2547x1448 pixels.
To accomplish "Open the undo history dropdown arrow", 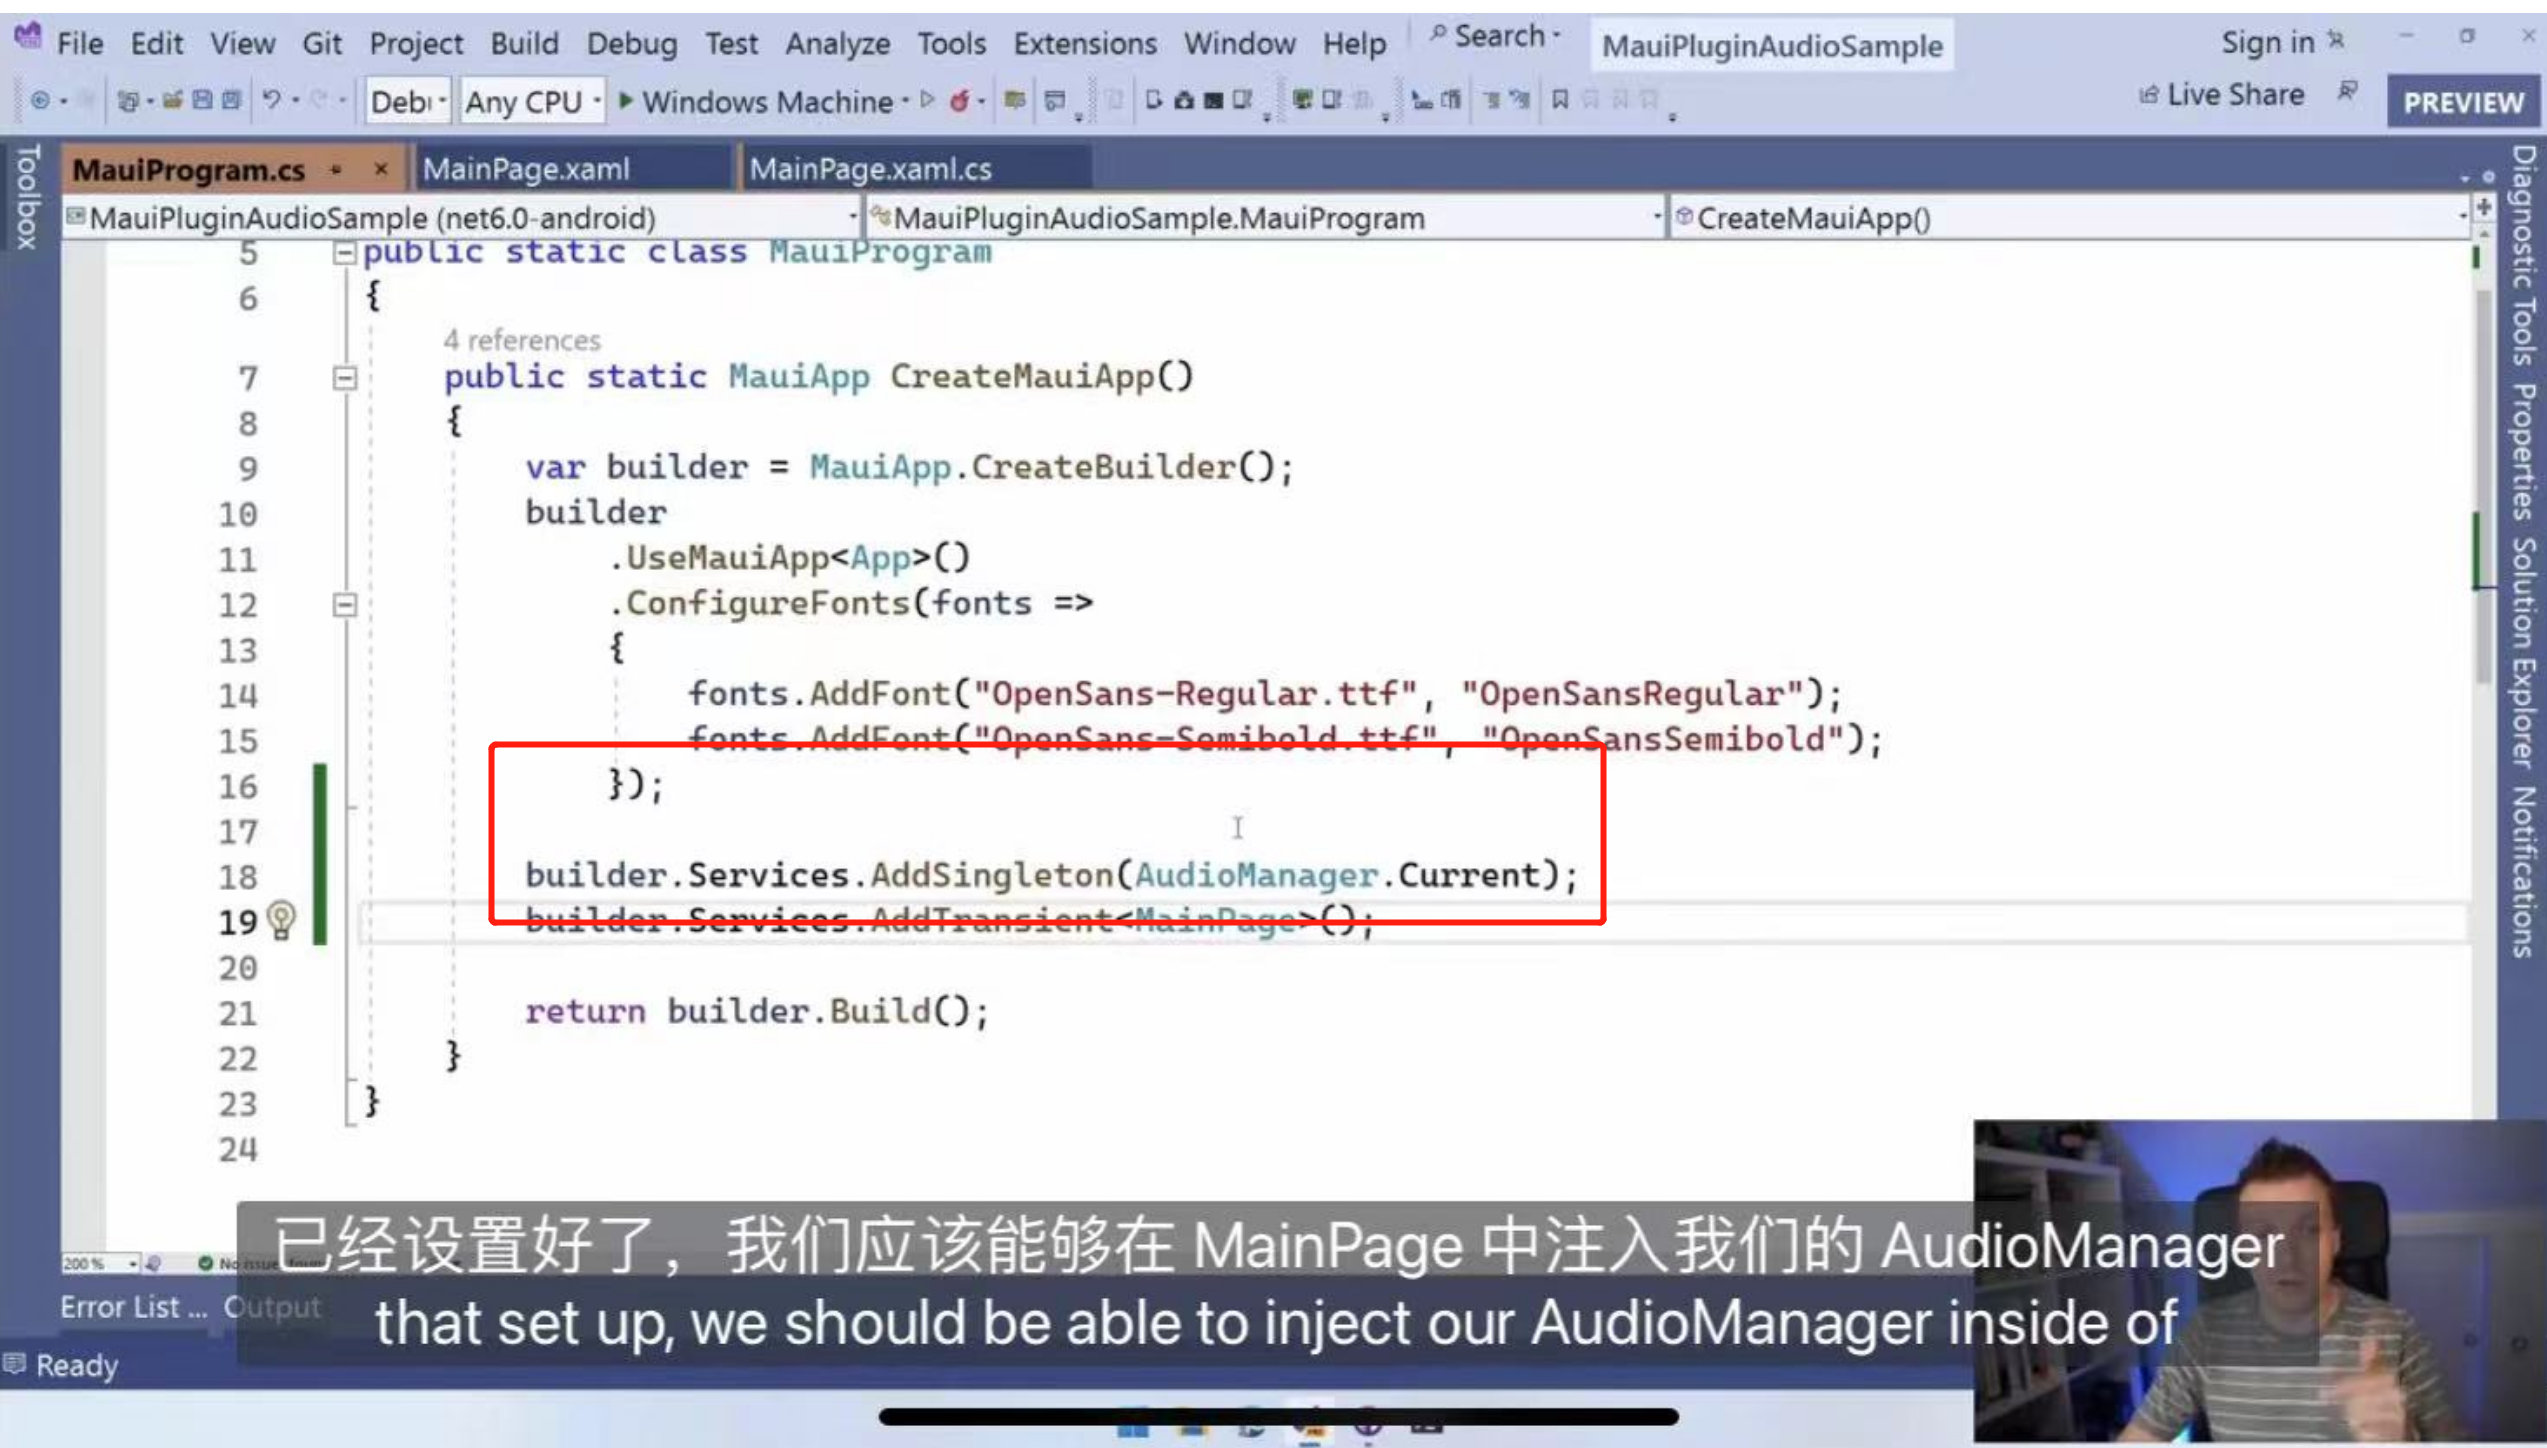I will pos(295,100).
